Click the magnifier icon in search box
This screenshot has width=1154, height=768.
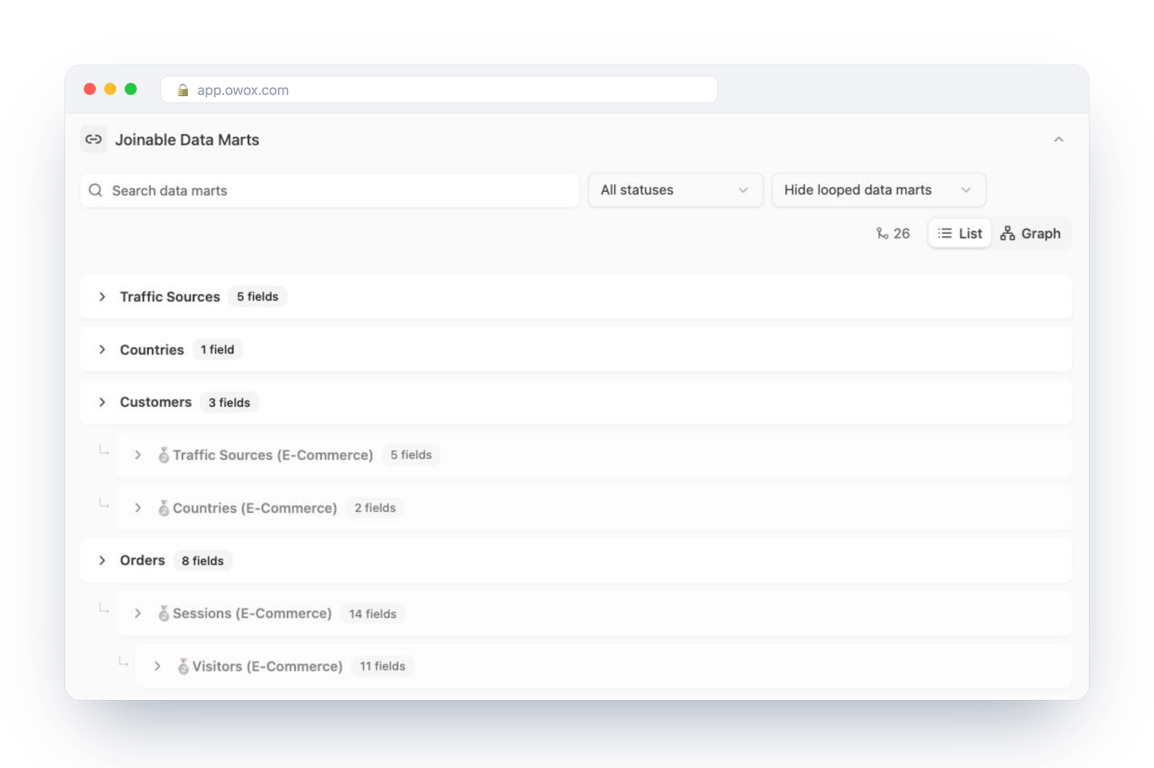point(96,191)
